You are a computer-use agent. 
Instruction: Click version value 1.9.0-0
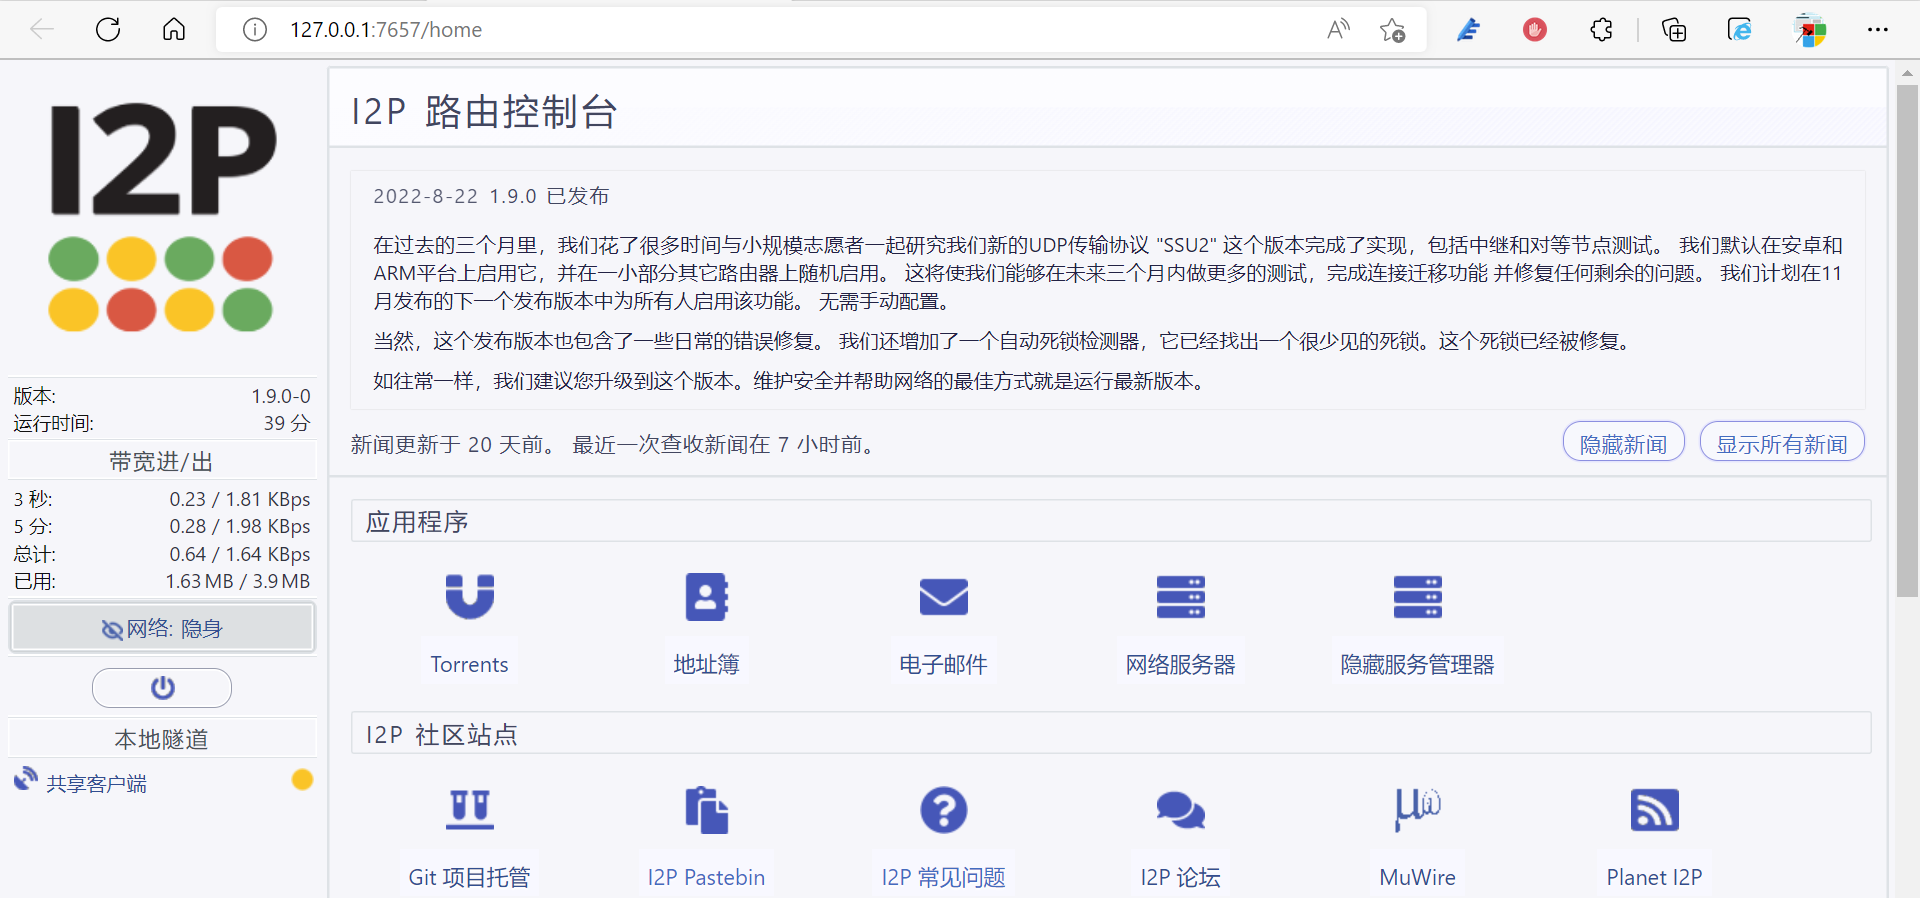281,396
